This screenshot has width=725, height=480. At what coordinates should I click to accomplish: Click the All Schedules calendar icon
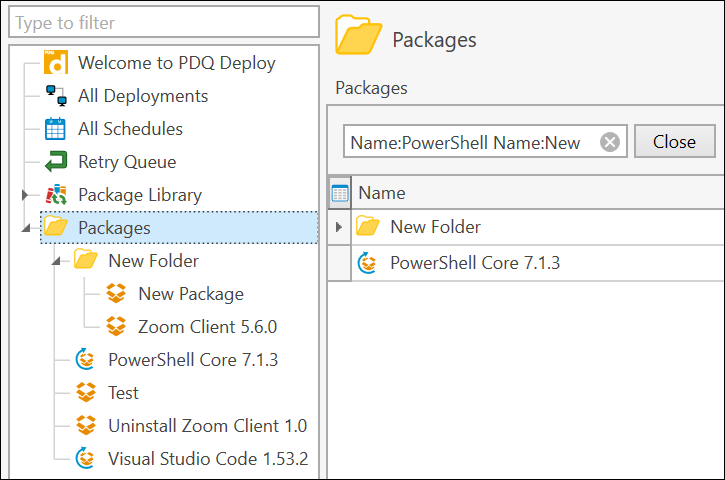[x=56, y=129]
